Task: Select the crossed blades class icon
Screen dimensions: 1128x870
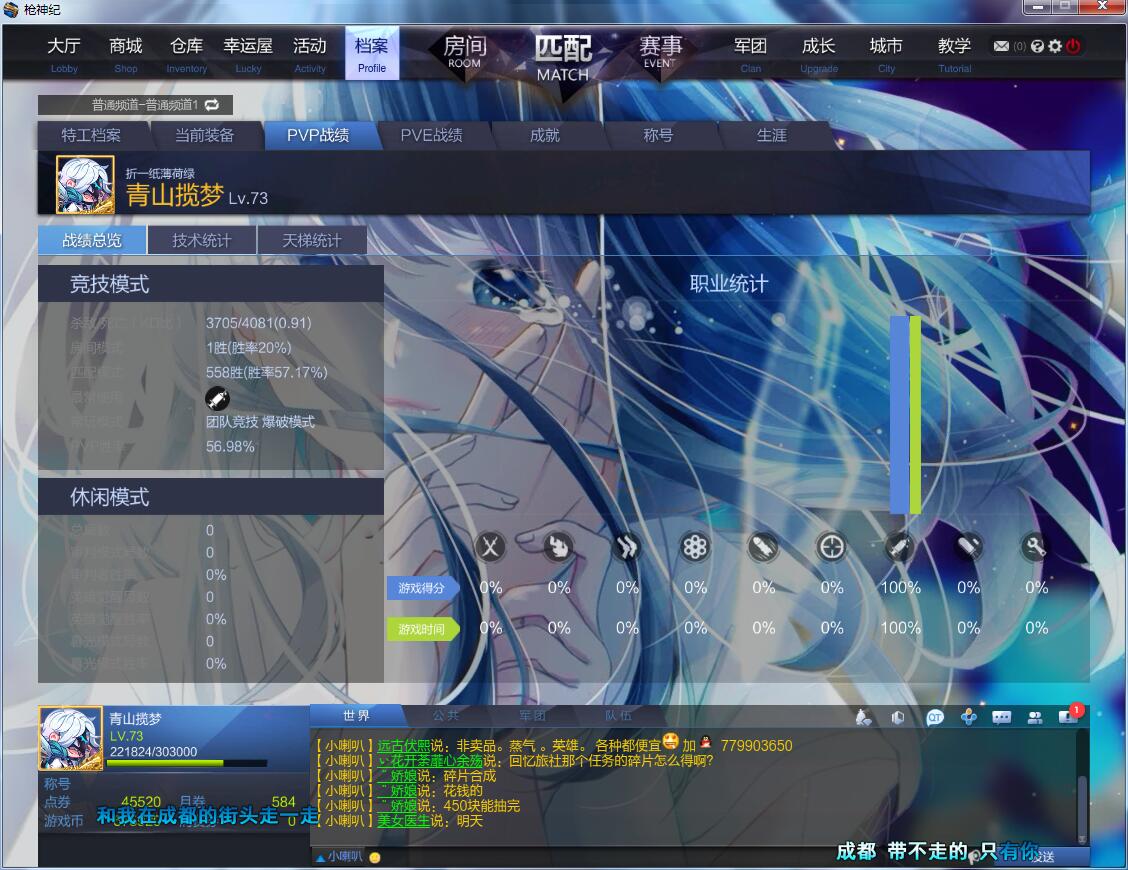Action: [x=491, y=548]
